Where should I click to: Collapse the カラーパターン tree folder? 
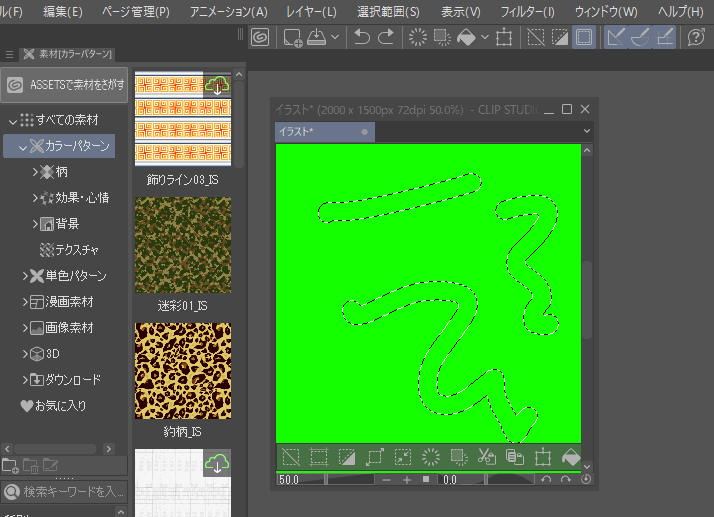pyautogui.click(x=22, y=147)
